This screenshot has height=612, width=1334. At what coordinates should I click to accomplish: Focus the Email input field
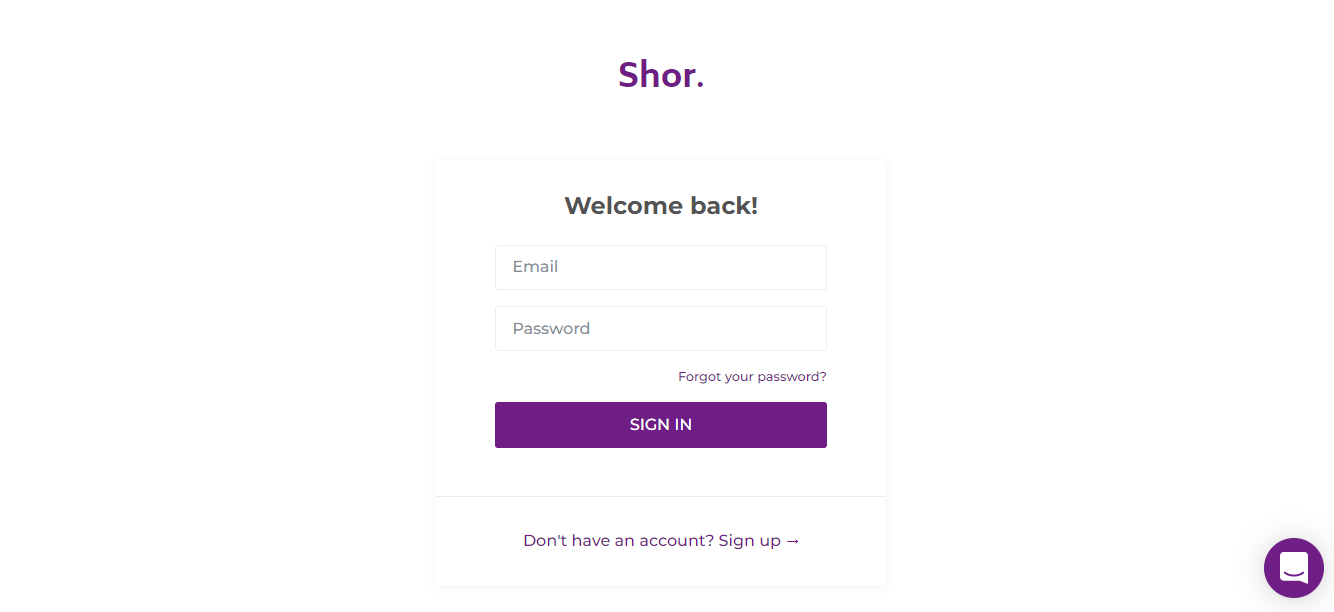[660, 267]
